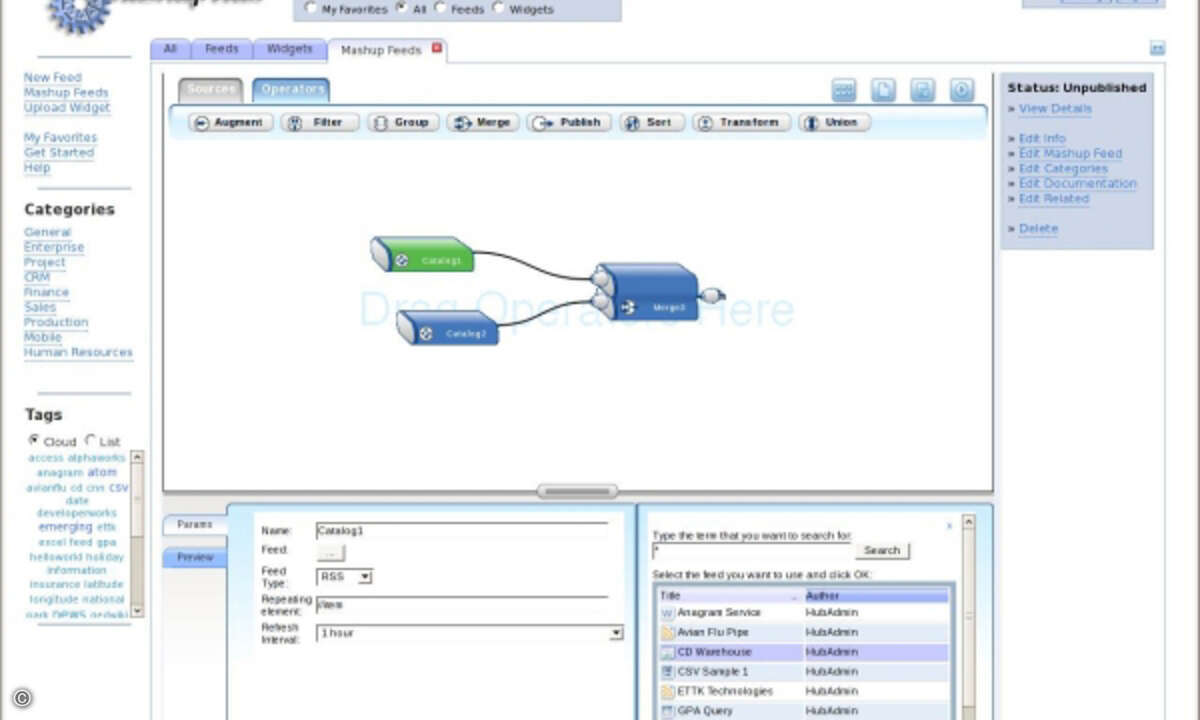Add an Augment operator
This screenshot has width=1200, height=720.
point(231,122)
